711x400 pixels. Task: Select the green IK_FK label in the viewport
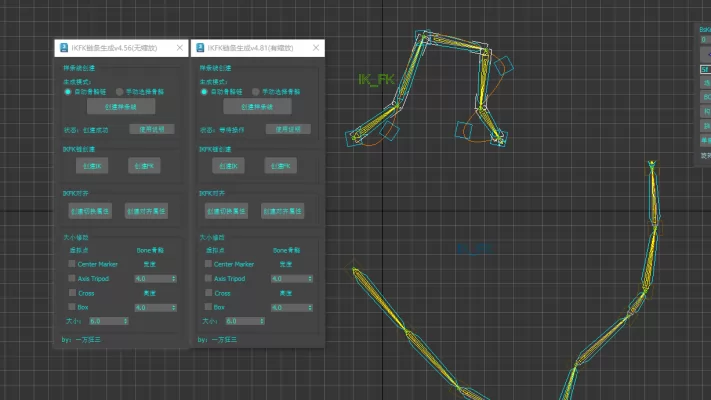[376, 79]
